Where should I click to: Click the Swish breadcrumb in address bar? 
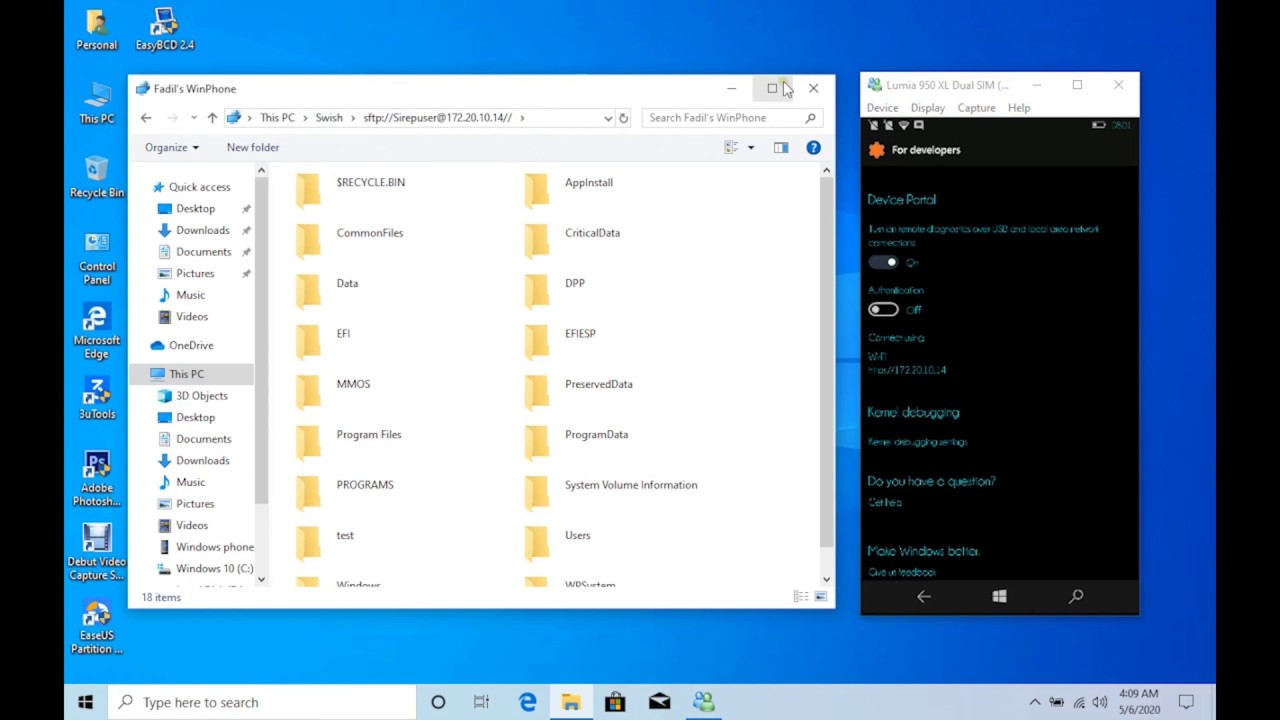(329, 118)
